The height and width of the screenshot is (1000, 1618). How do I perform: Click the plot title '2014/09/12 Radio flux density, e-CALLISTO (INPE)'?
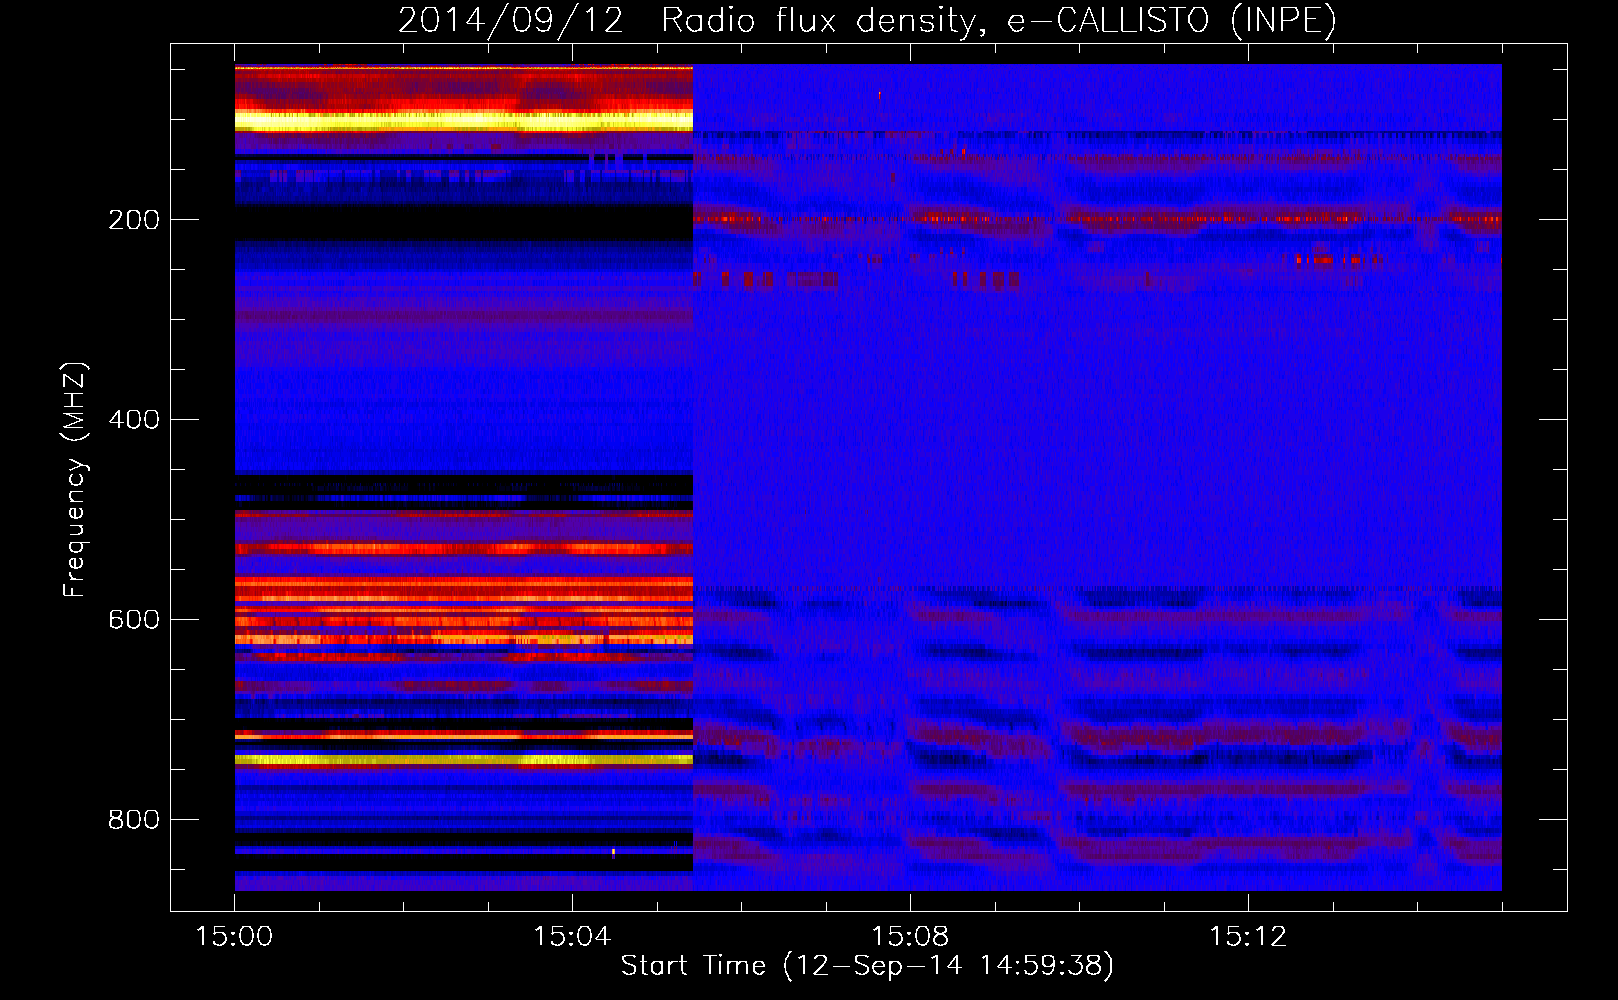867,20
